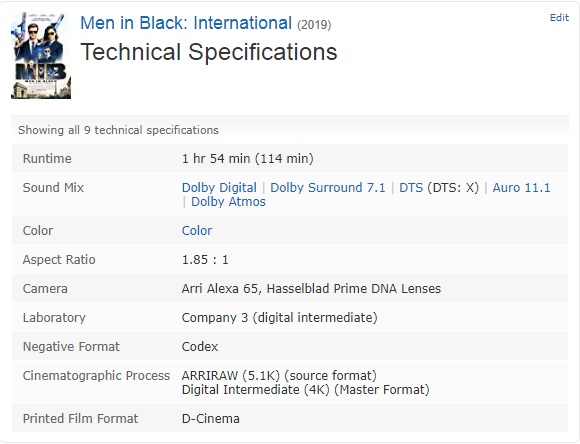Open the Dolby Digital sound mix link
This screenshot has width=580, height=444.
pyautogui.click(x=219, y=188)
